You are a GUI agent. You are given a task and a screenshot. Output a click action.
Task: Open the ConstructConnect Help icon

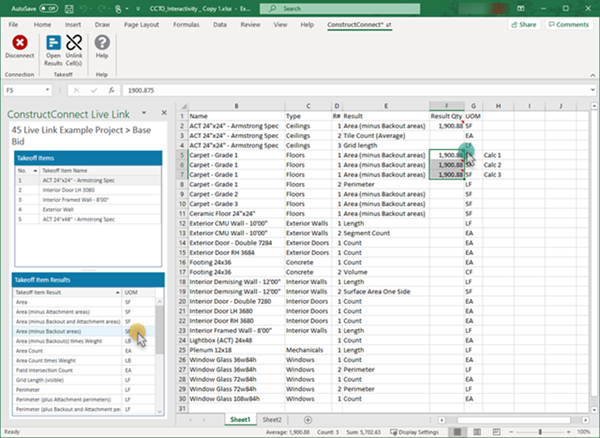(x=102, y=42)
